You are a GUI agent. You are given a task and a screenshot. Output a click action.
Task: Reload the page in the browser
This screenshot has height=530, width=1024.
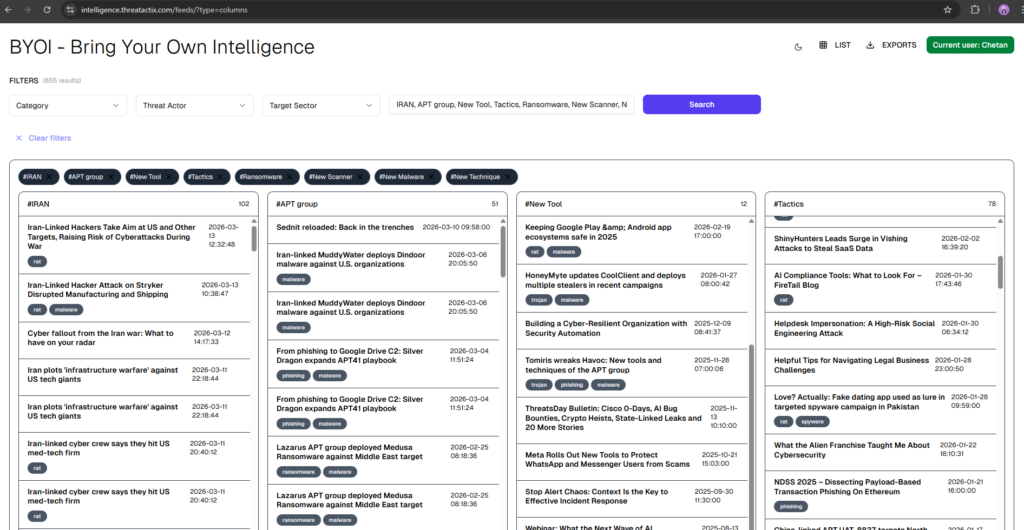coord(47,10)
